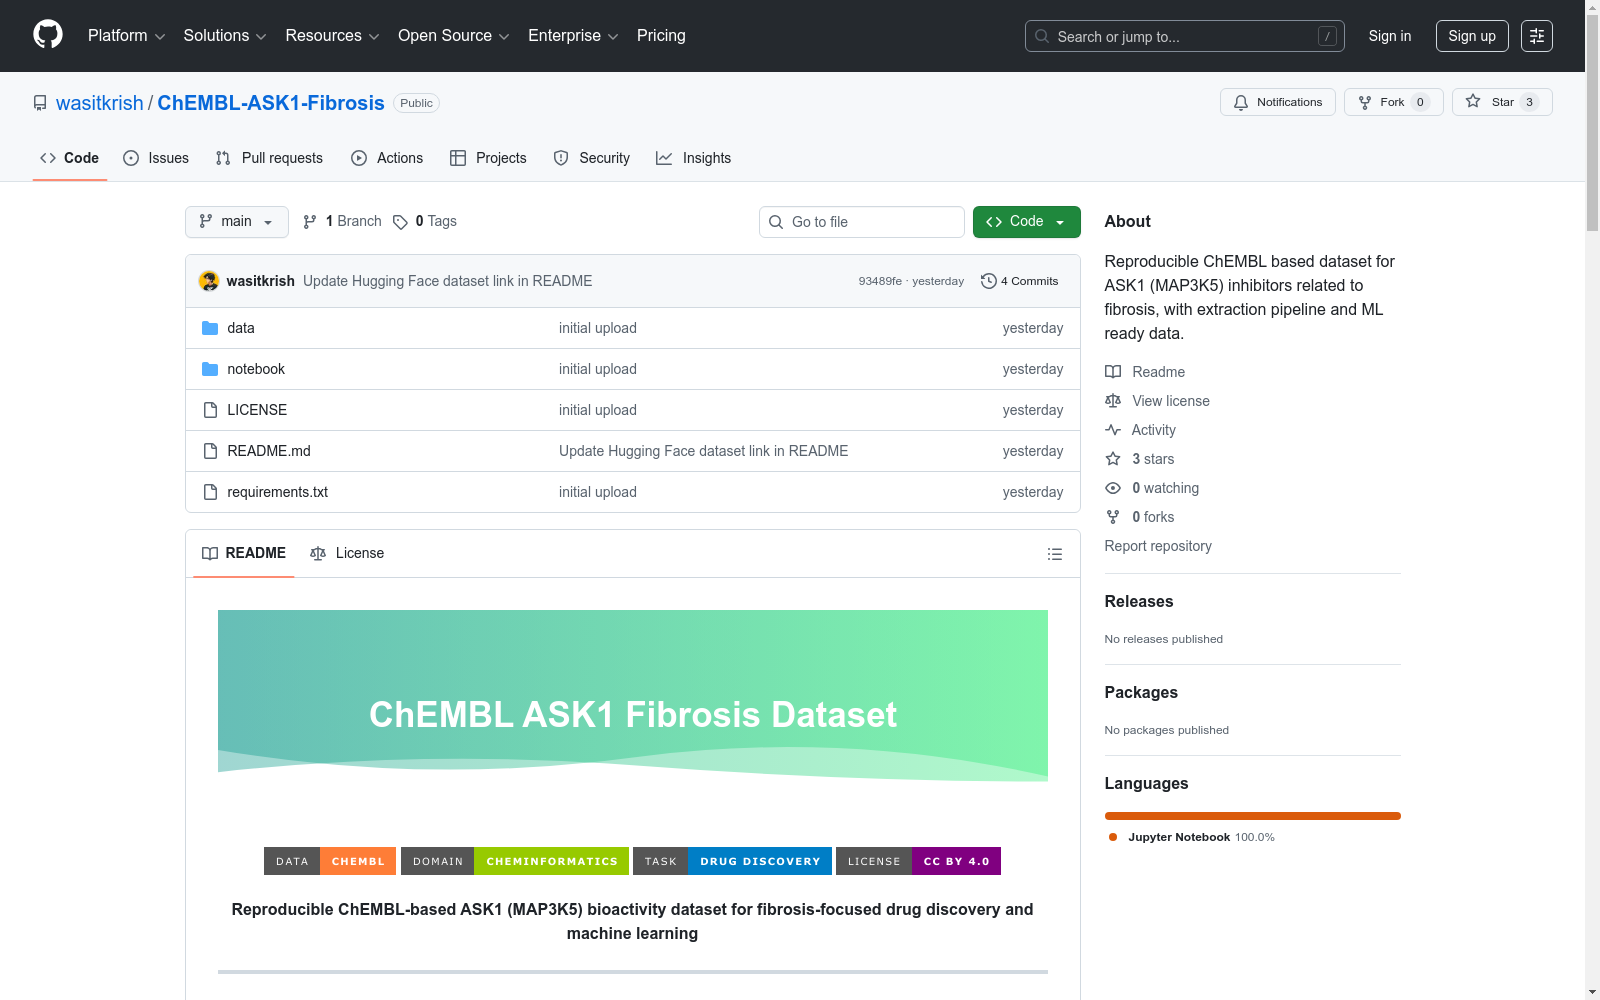Image resolution: width=1600 pixels, height=1000 pixels.
Task: Switch to the Issues tab
Action: tap(156, 158)
